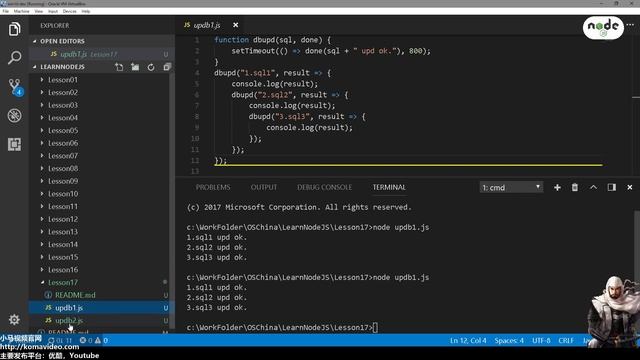The height and width of the screenshot is (360, 640).
Task: Maximize the panel with up chevron
Action: pyautogui.click(x=593, y=187)
